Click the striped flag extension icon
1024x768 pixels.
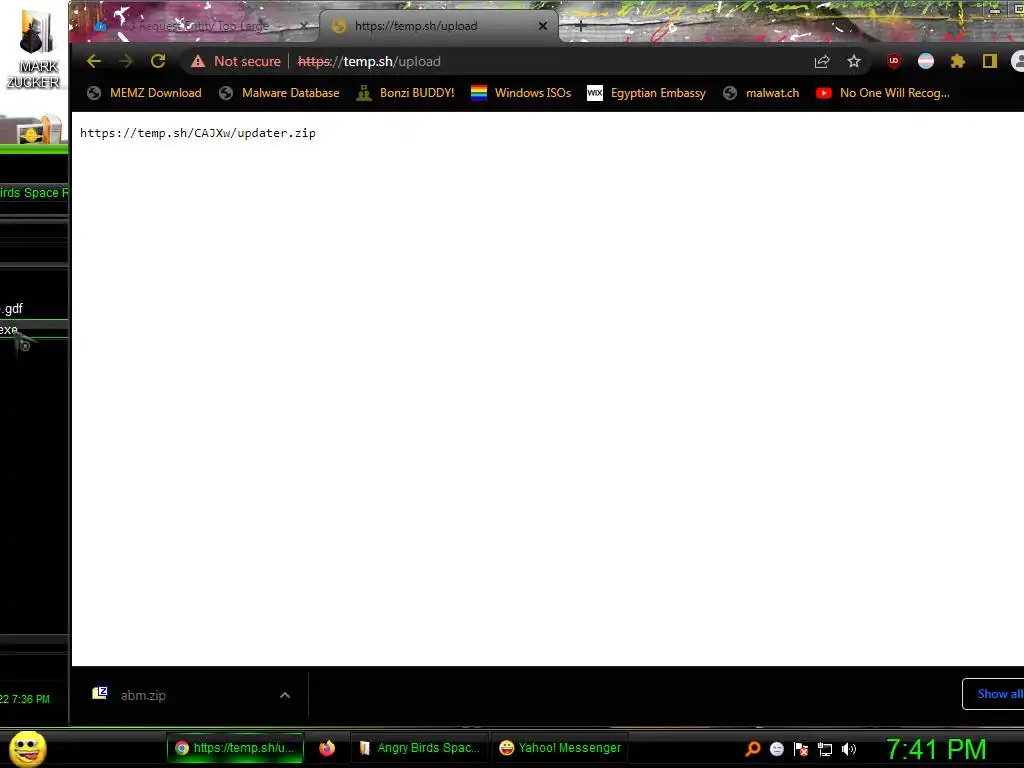point(926,61)
